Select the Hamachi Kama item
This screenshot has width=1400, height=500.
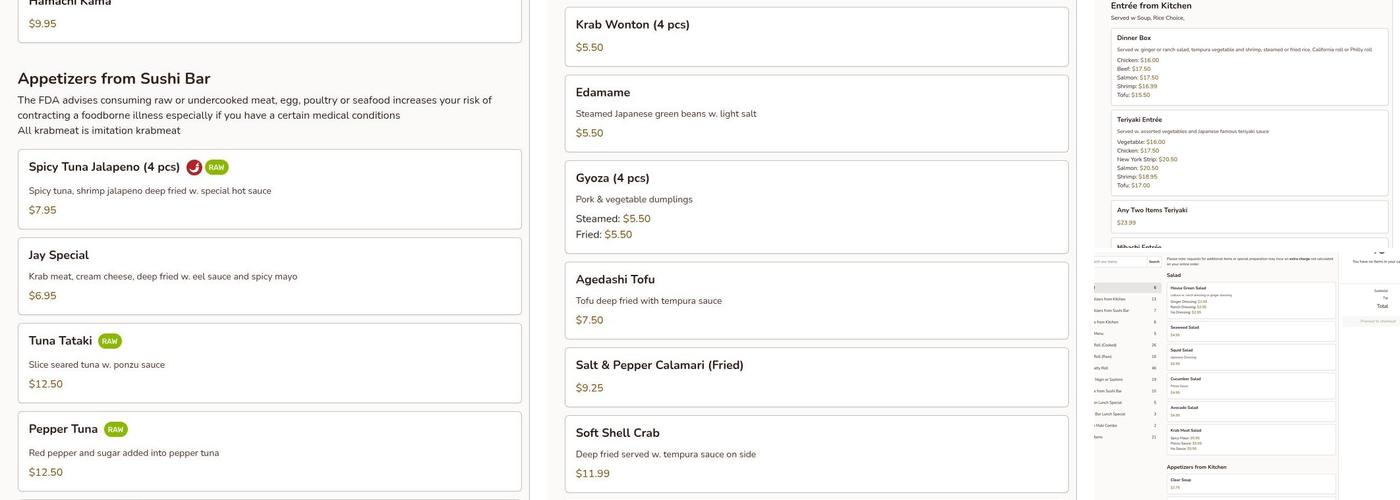(x=269, y=15)
